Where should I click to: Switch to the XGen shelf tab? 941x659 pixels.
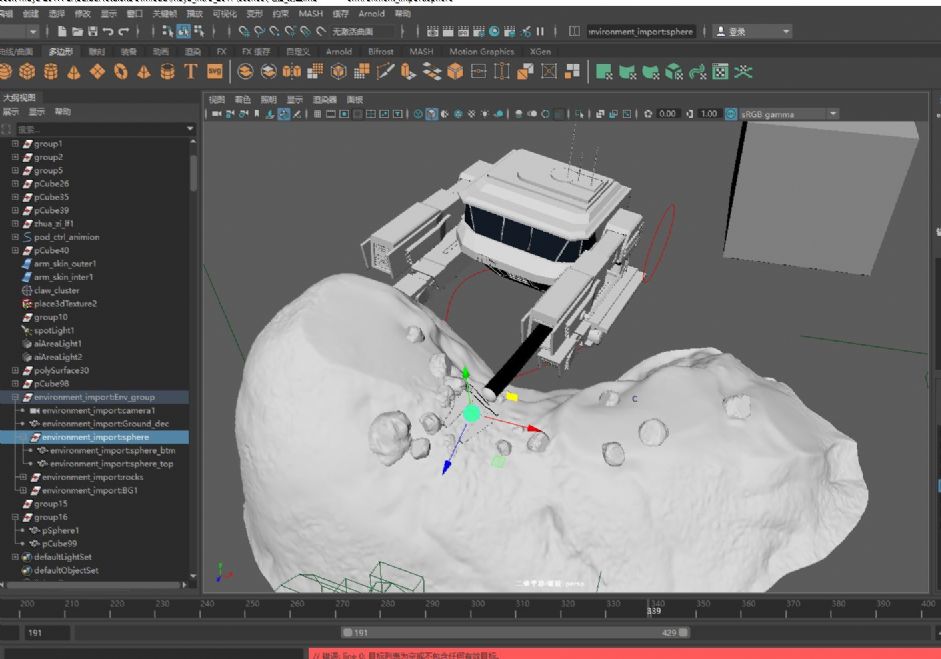pyautogui.click(x=540, y=52)
